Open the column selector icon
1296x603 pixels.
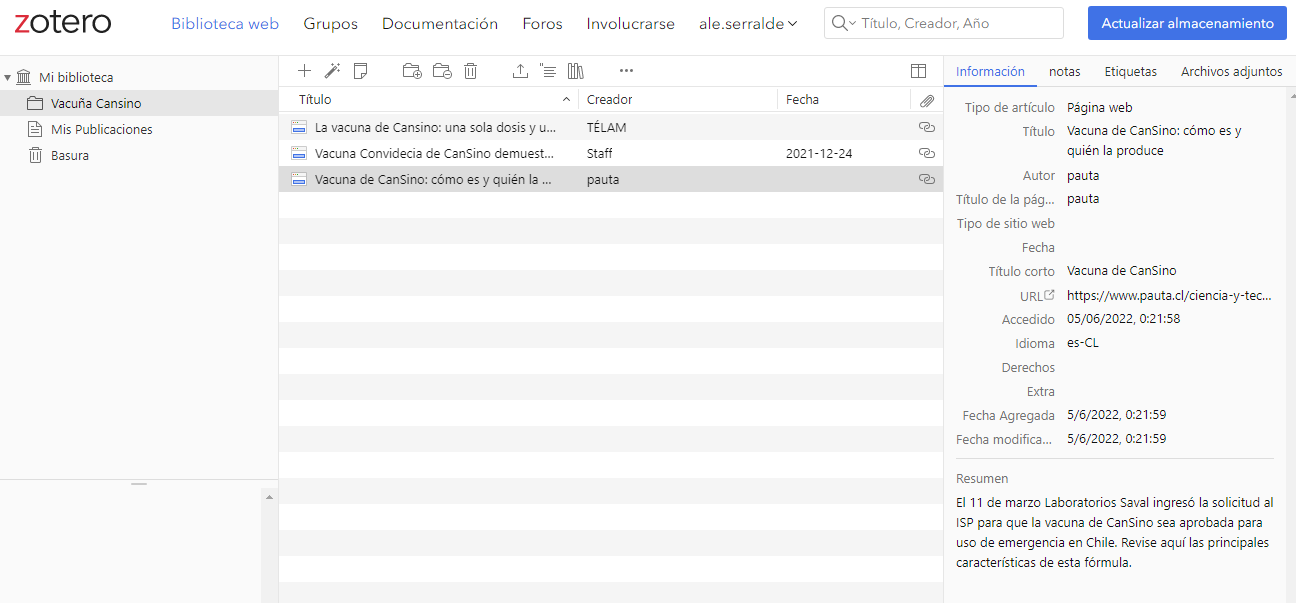pos(918,71)
